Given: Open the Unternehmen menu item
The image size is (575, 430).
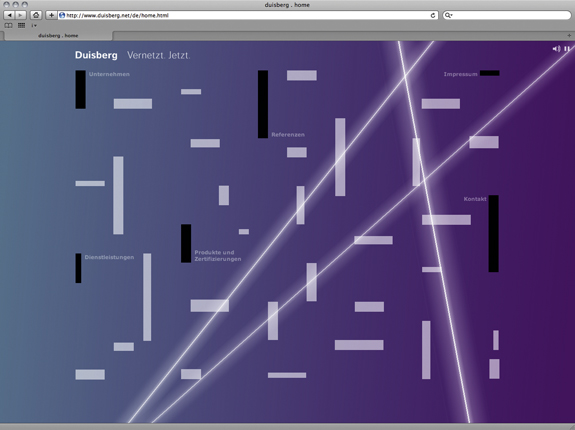Looking at the screenshot, I should click(x=109, y=74).
